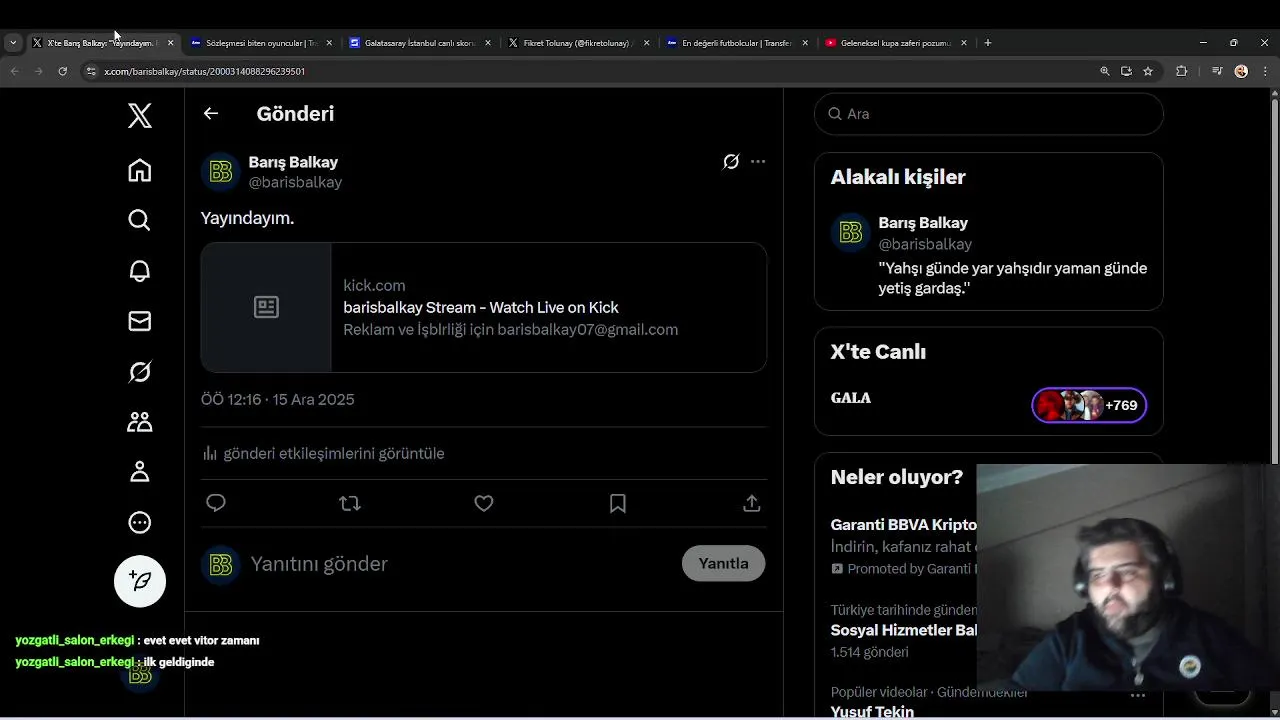Click the share icon under post
This screenshot has width=1280, height=720.
(752, 503)
